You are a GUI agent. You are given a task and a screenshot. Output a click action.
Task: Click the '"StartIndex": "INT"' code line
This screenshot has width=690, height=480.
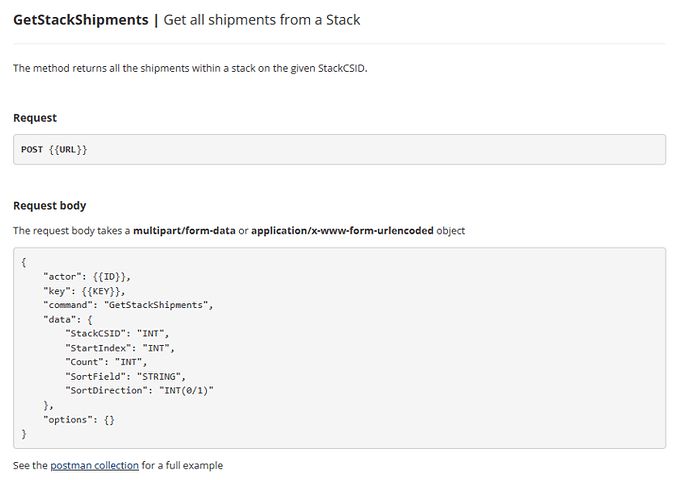pos(120,348)
